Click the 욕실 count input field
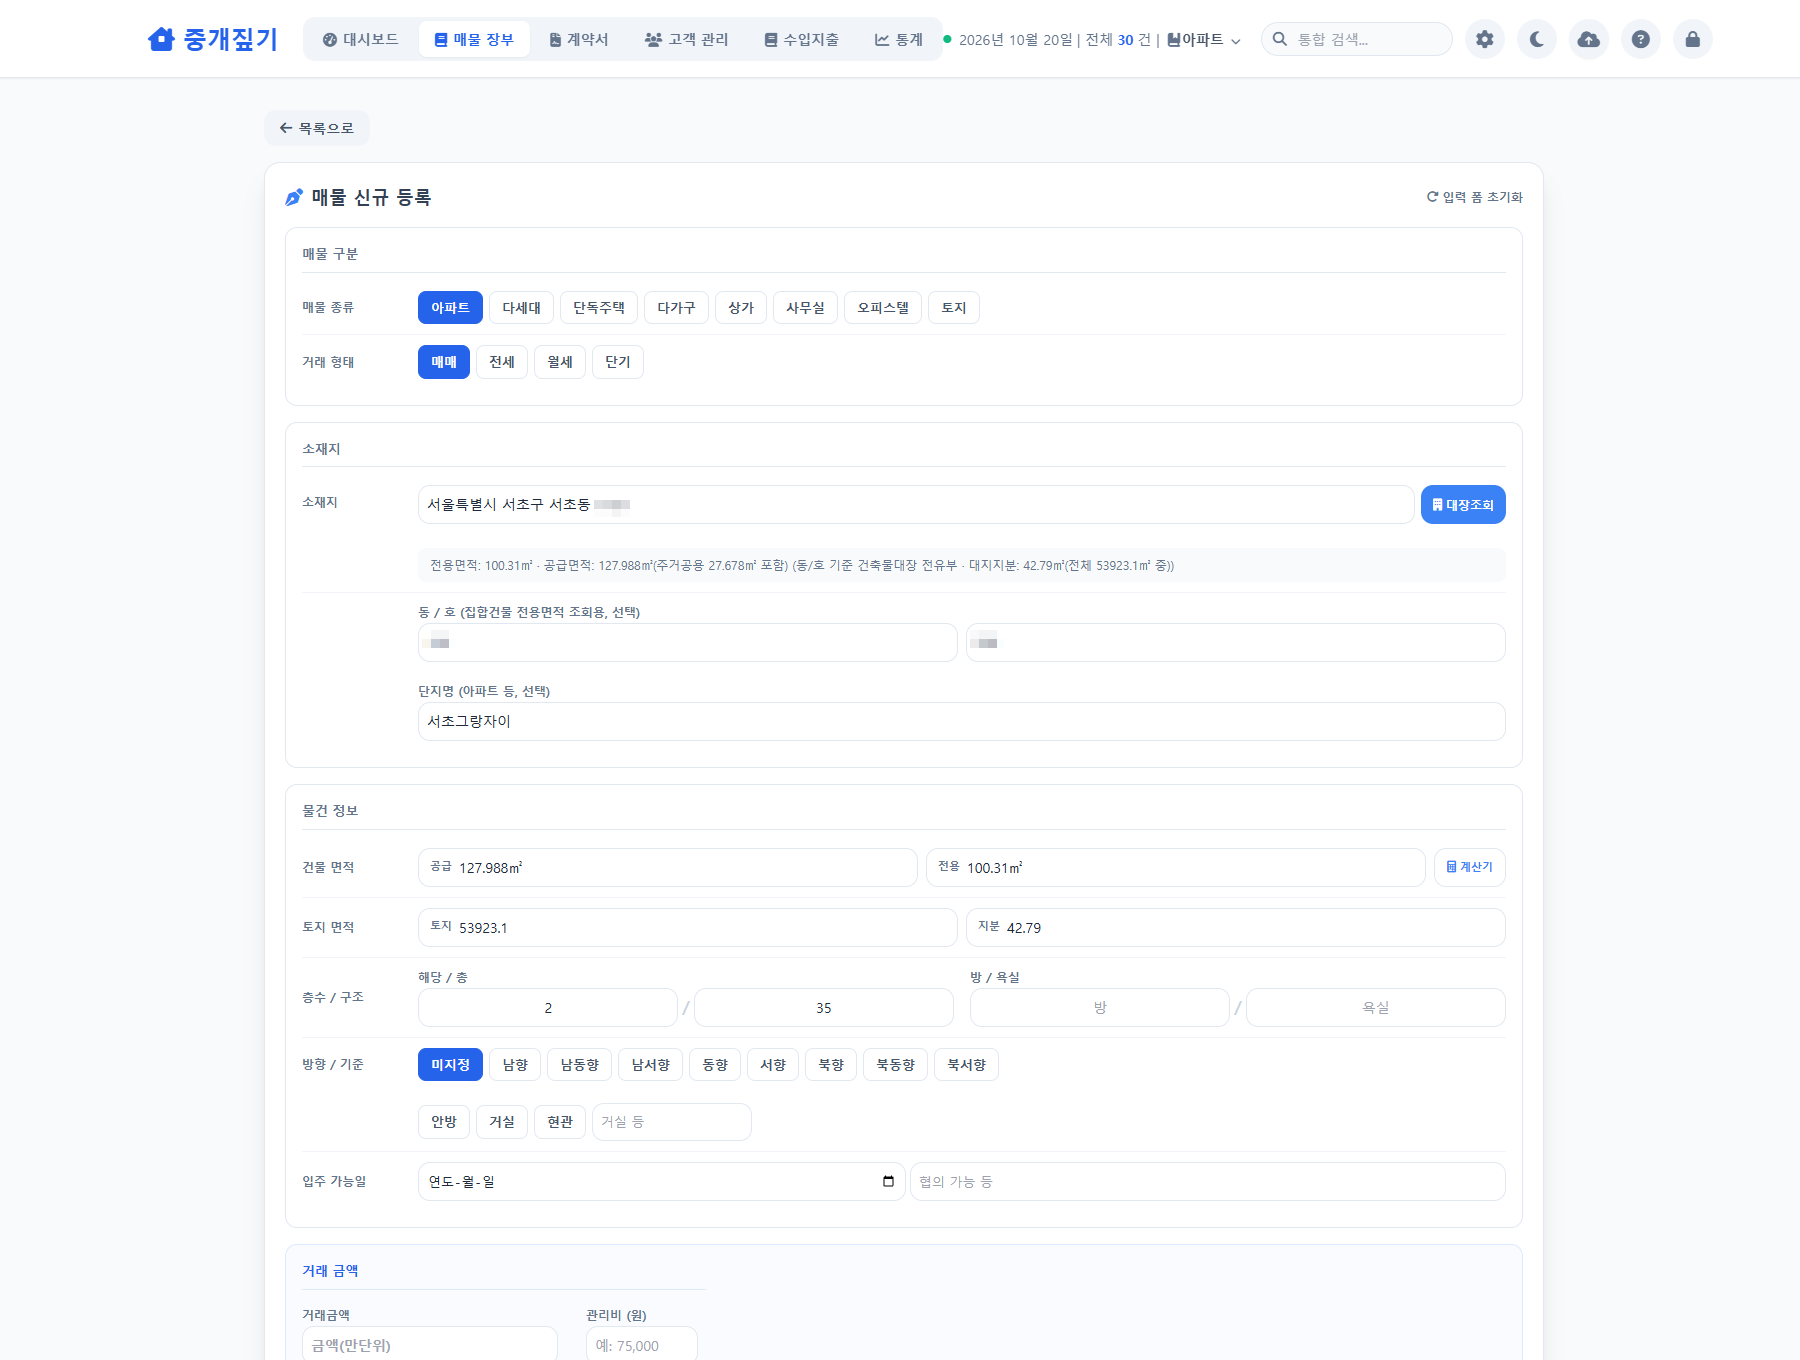1800x1360 pixels. 1376,1007
